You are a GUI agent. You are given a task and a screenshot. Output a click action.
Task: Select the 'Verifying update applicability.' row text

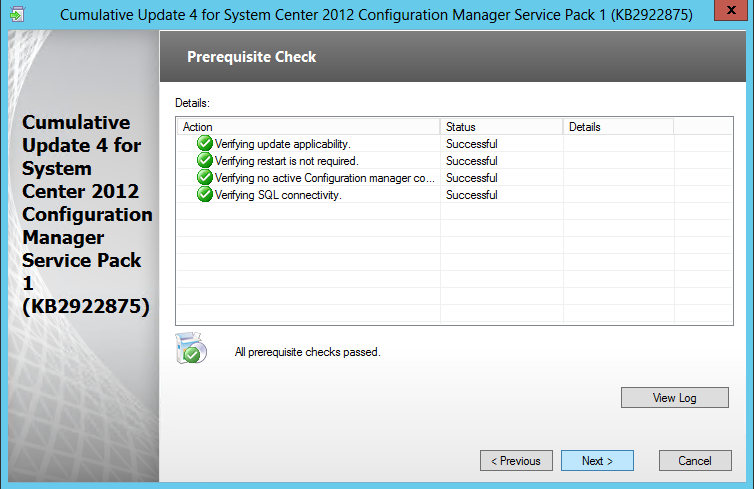283,144
